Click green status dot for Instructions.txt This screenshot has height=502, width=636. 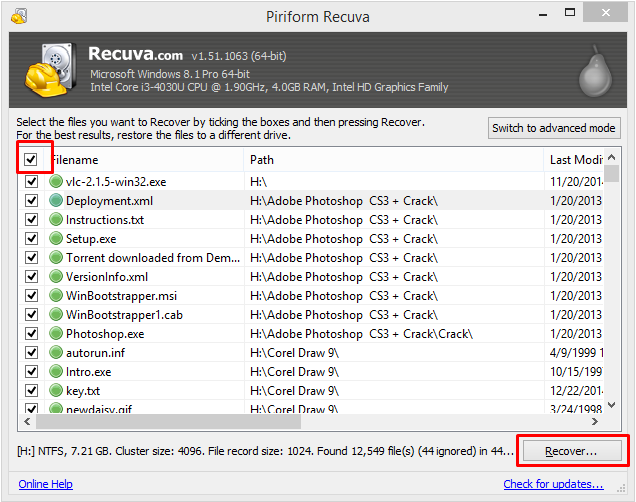(x=56, y=219)
